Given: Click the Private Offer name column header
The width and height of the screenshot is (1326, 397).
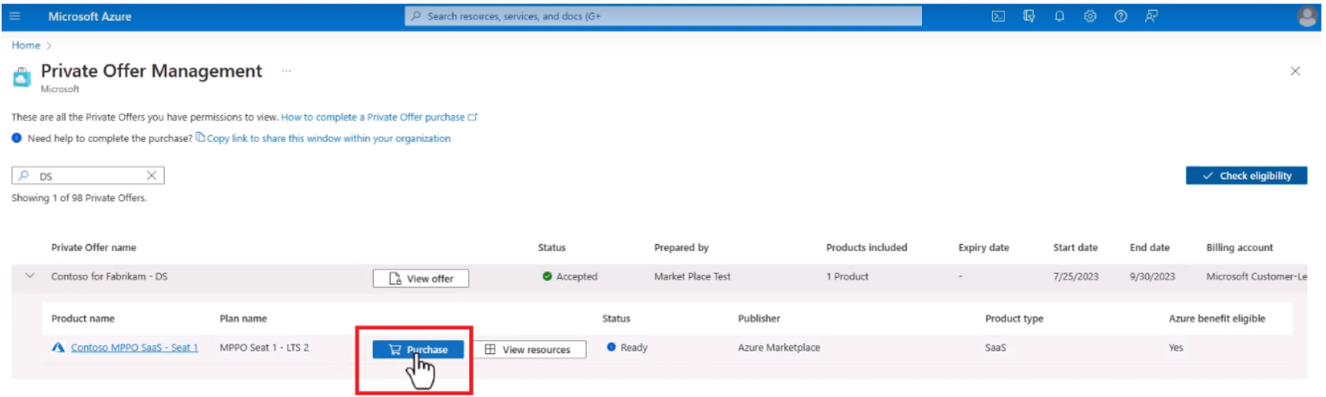Looking at the screenshot, I should tap(94, 247).
